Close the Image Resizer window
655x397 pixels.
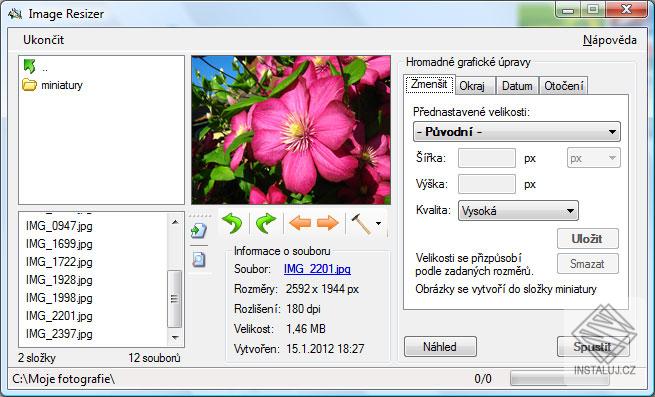coord(626,9)
